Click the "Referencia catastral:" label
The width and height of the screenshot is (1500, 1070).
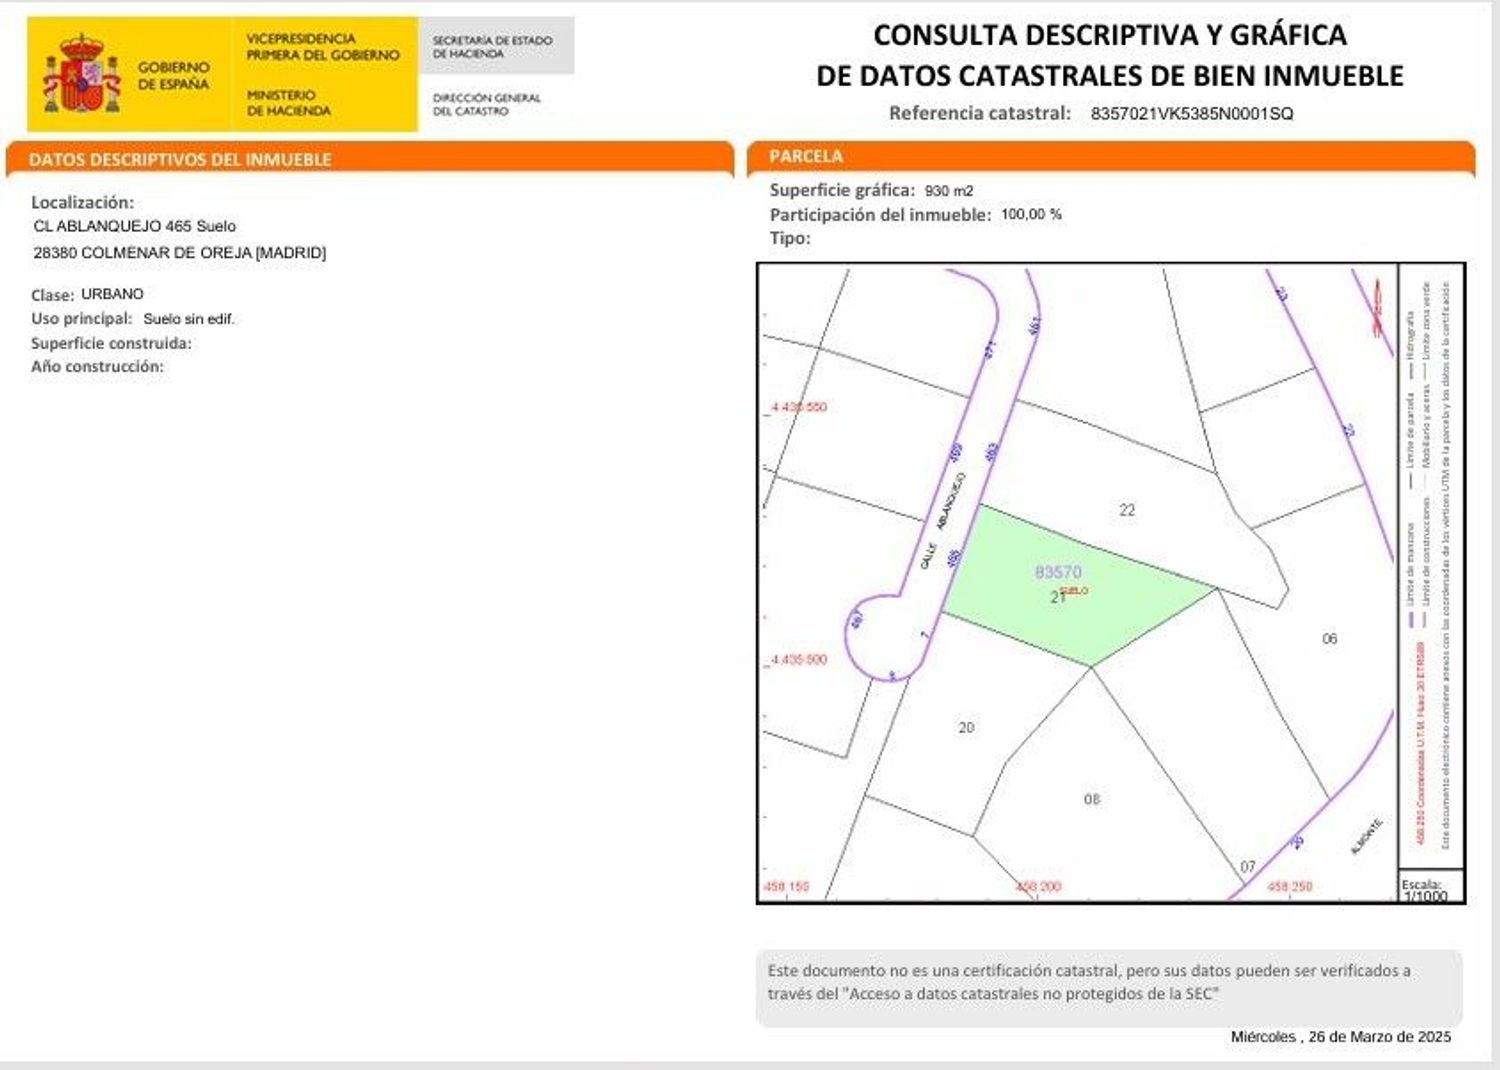(979, 113)
